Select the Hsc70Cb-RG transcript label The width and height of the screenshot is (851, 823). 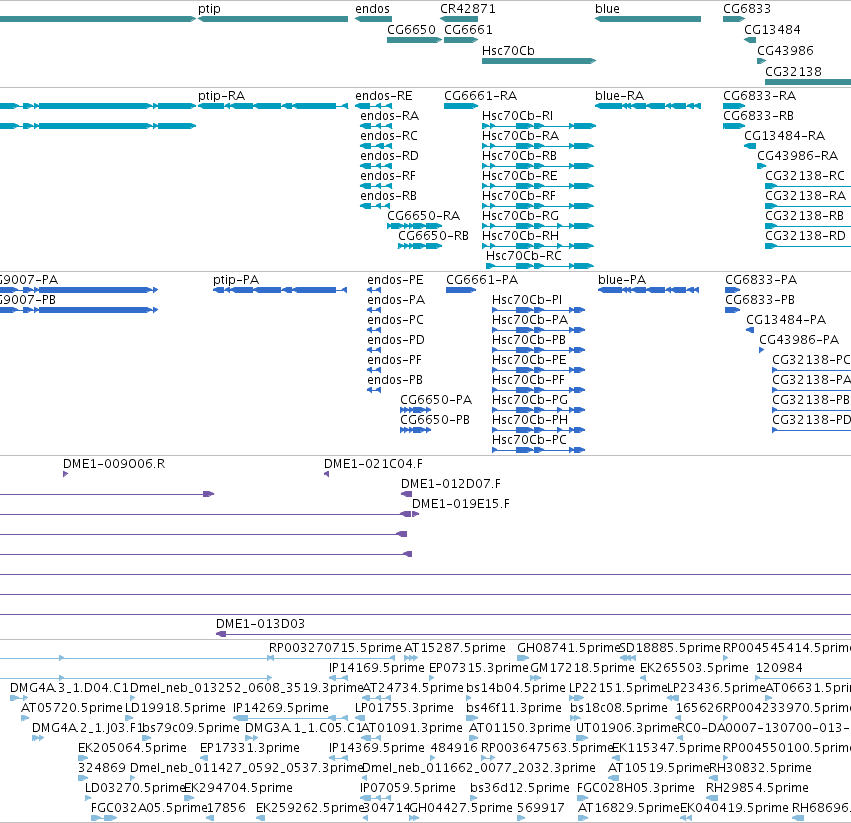click(x=520, y=216)
